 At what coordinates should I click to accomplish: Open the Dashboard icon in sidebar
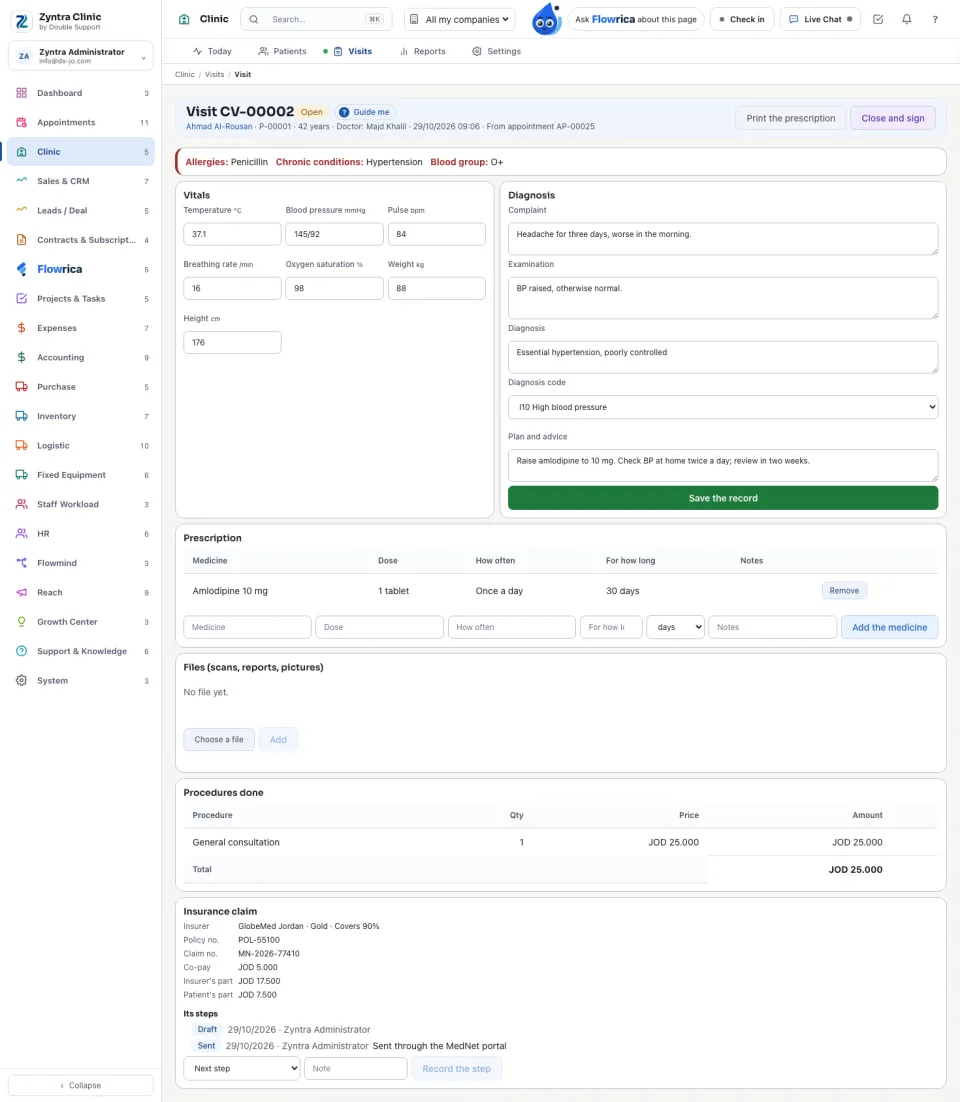click(x=22, y=93)
